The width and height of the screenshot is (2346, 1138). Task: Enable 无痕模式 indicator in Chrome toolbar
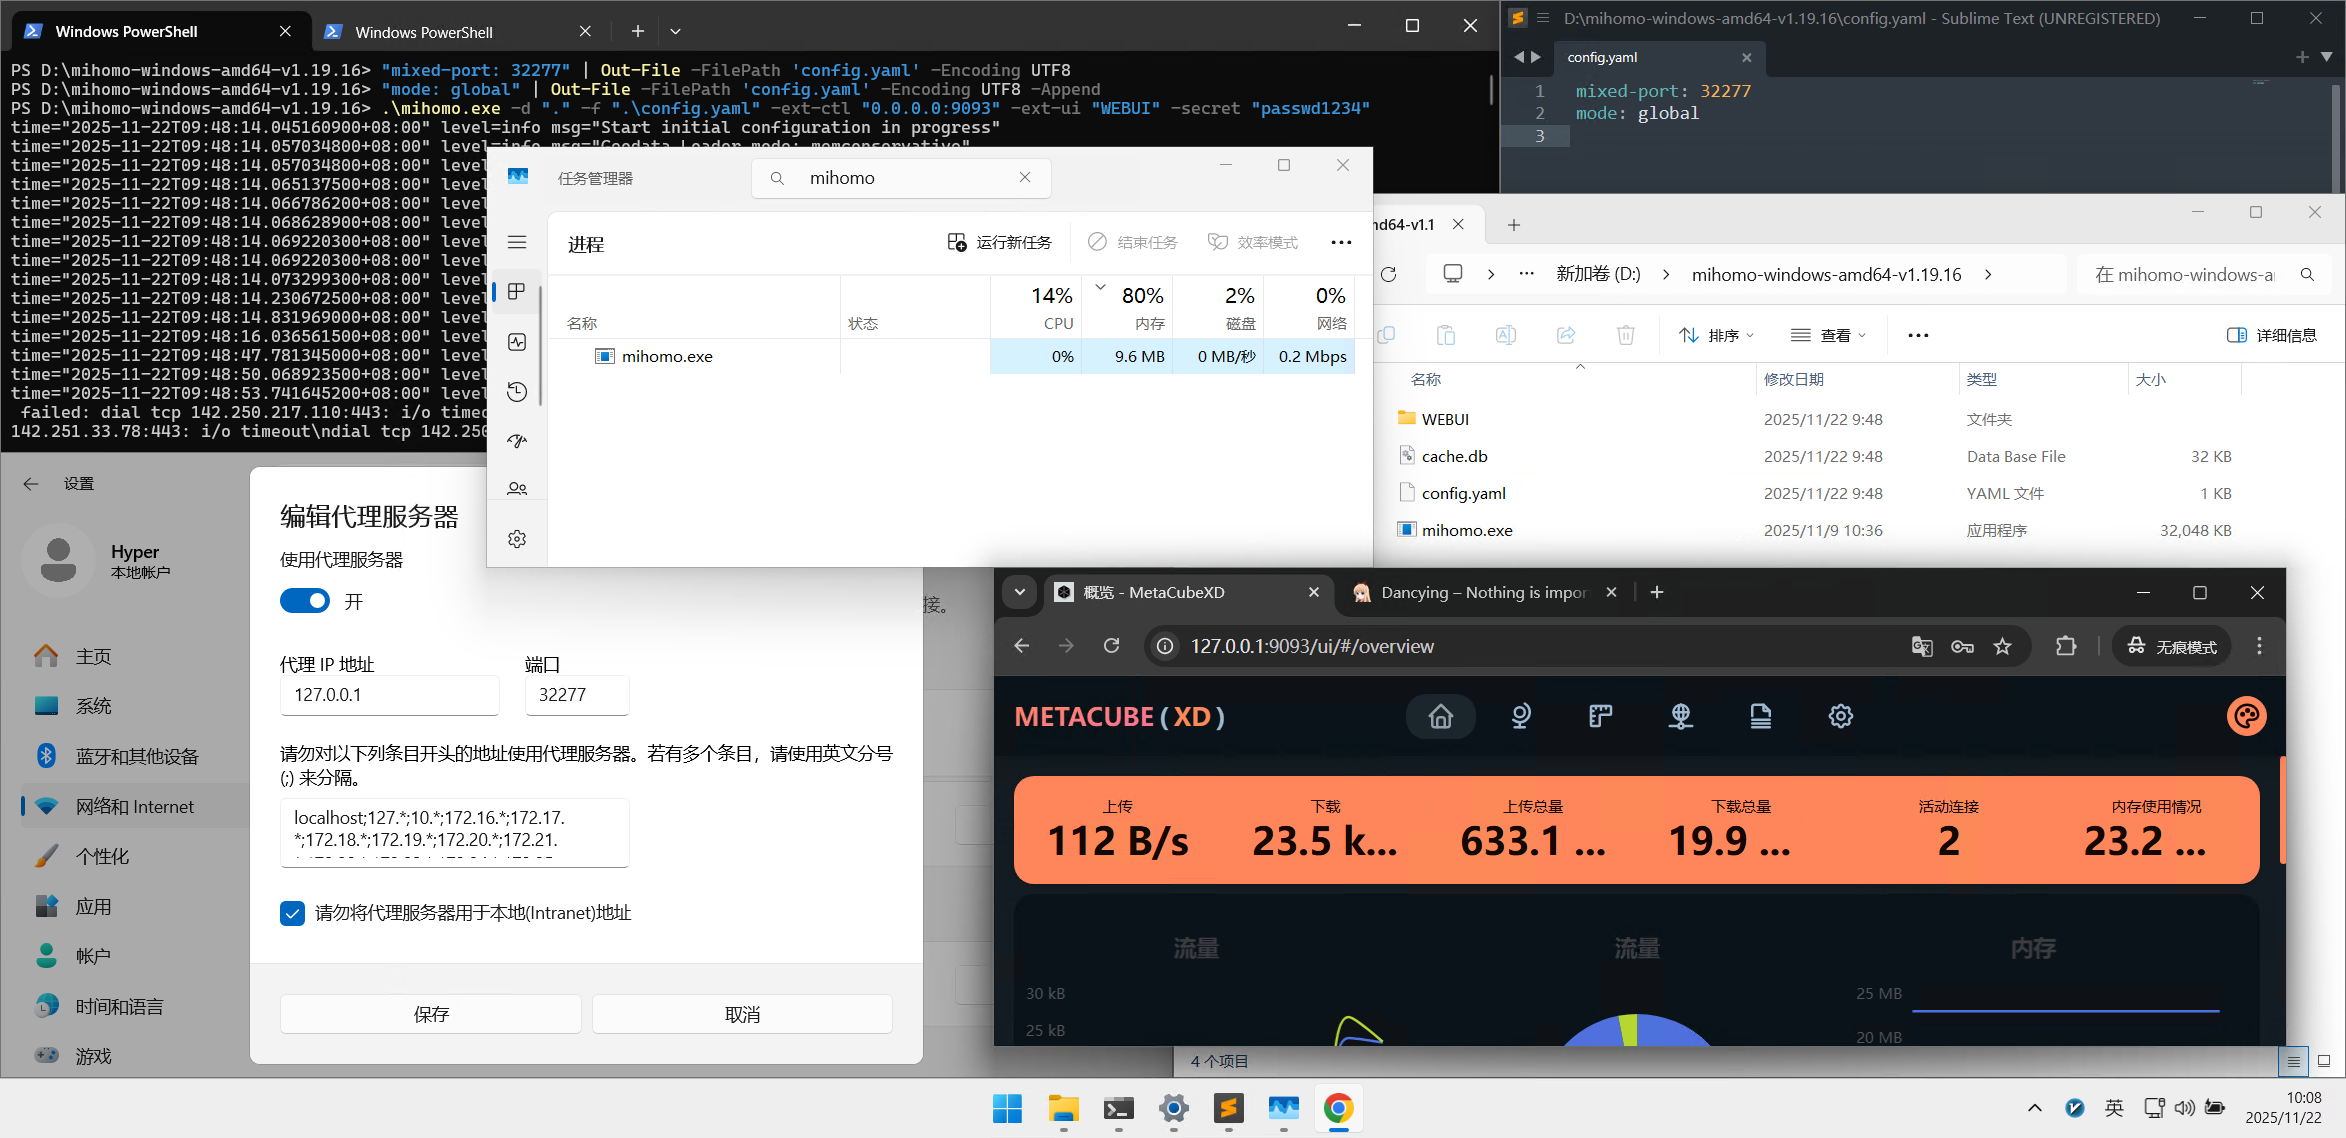[2170, 645]
